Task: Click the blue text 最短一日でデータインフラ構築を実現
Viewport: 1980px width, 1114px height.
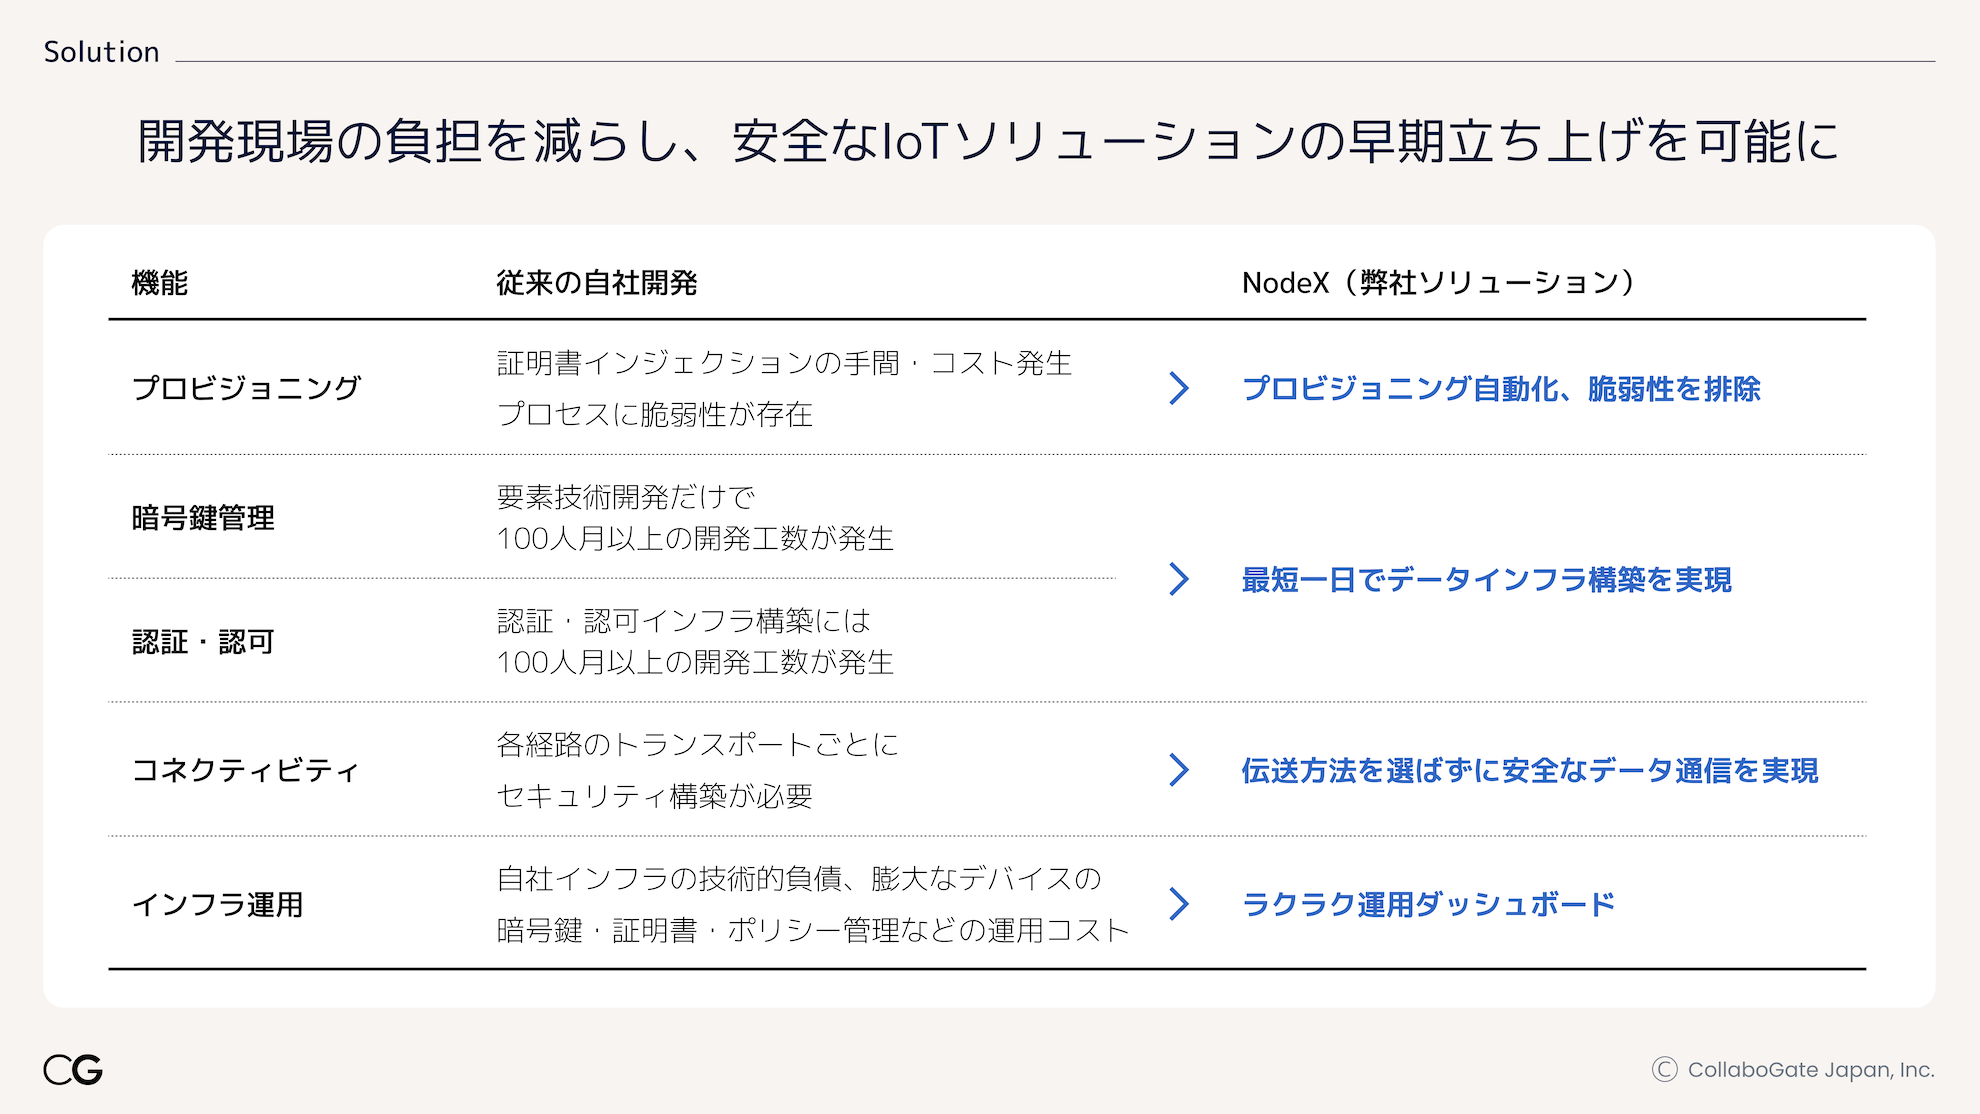Action: [x=1486, y=579]
